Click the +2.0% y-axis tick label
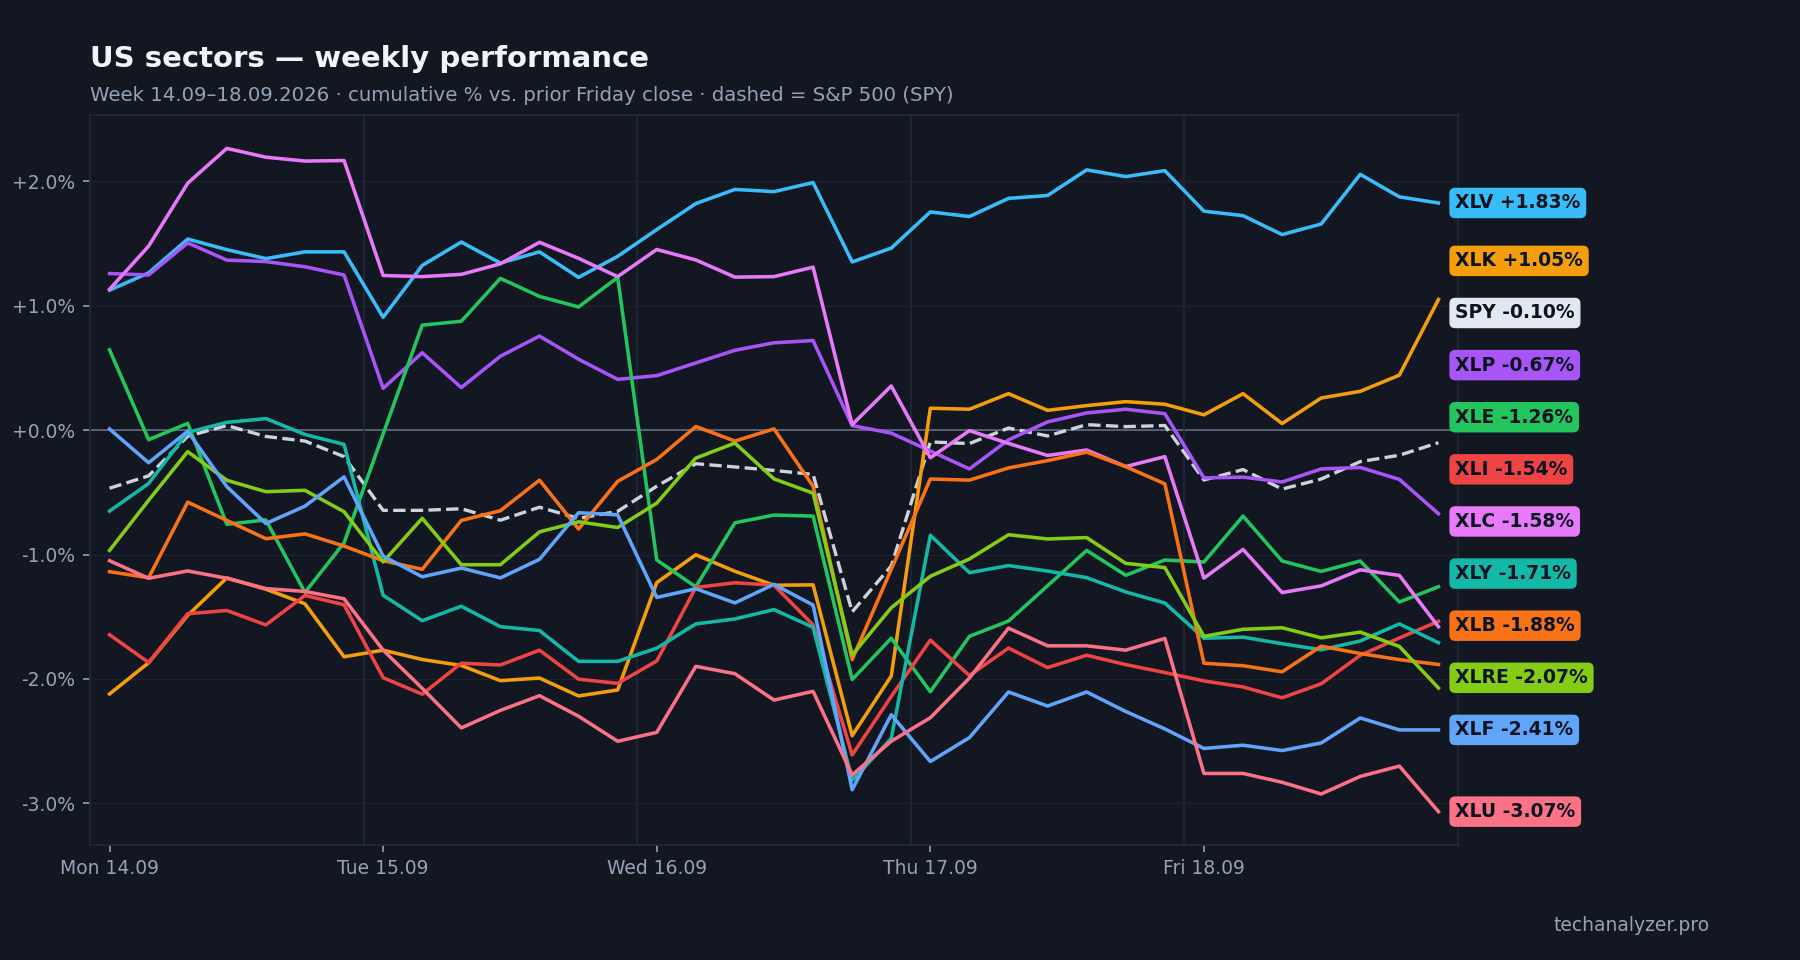 click(x=43, y=182)
